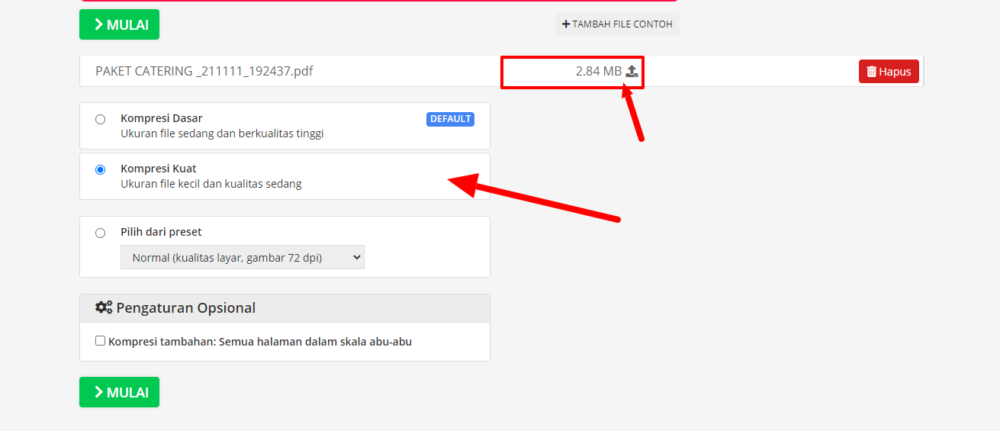Click the plus icon on Tambah File Contoh
The height and width of the screenshot is (431, 1000).
(x=566, y=24)
